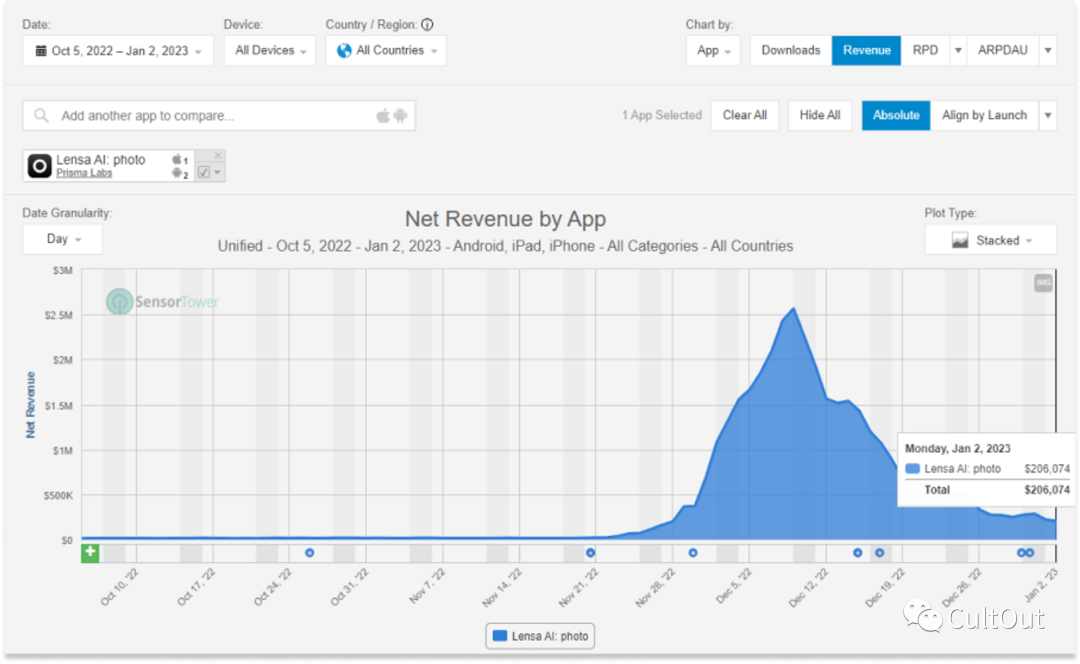Switch to the Downloads tab

click(791, 50)
